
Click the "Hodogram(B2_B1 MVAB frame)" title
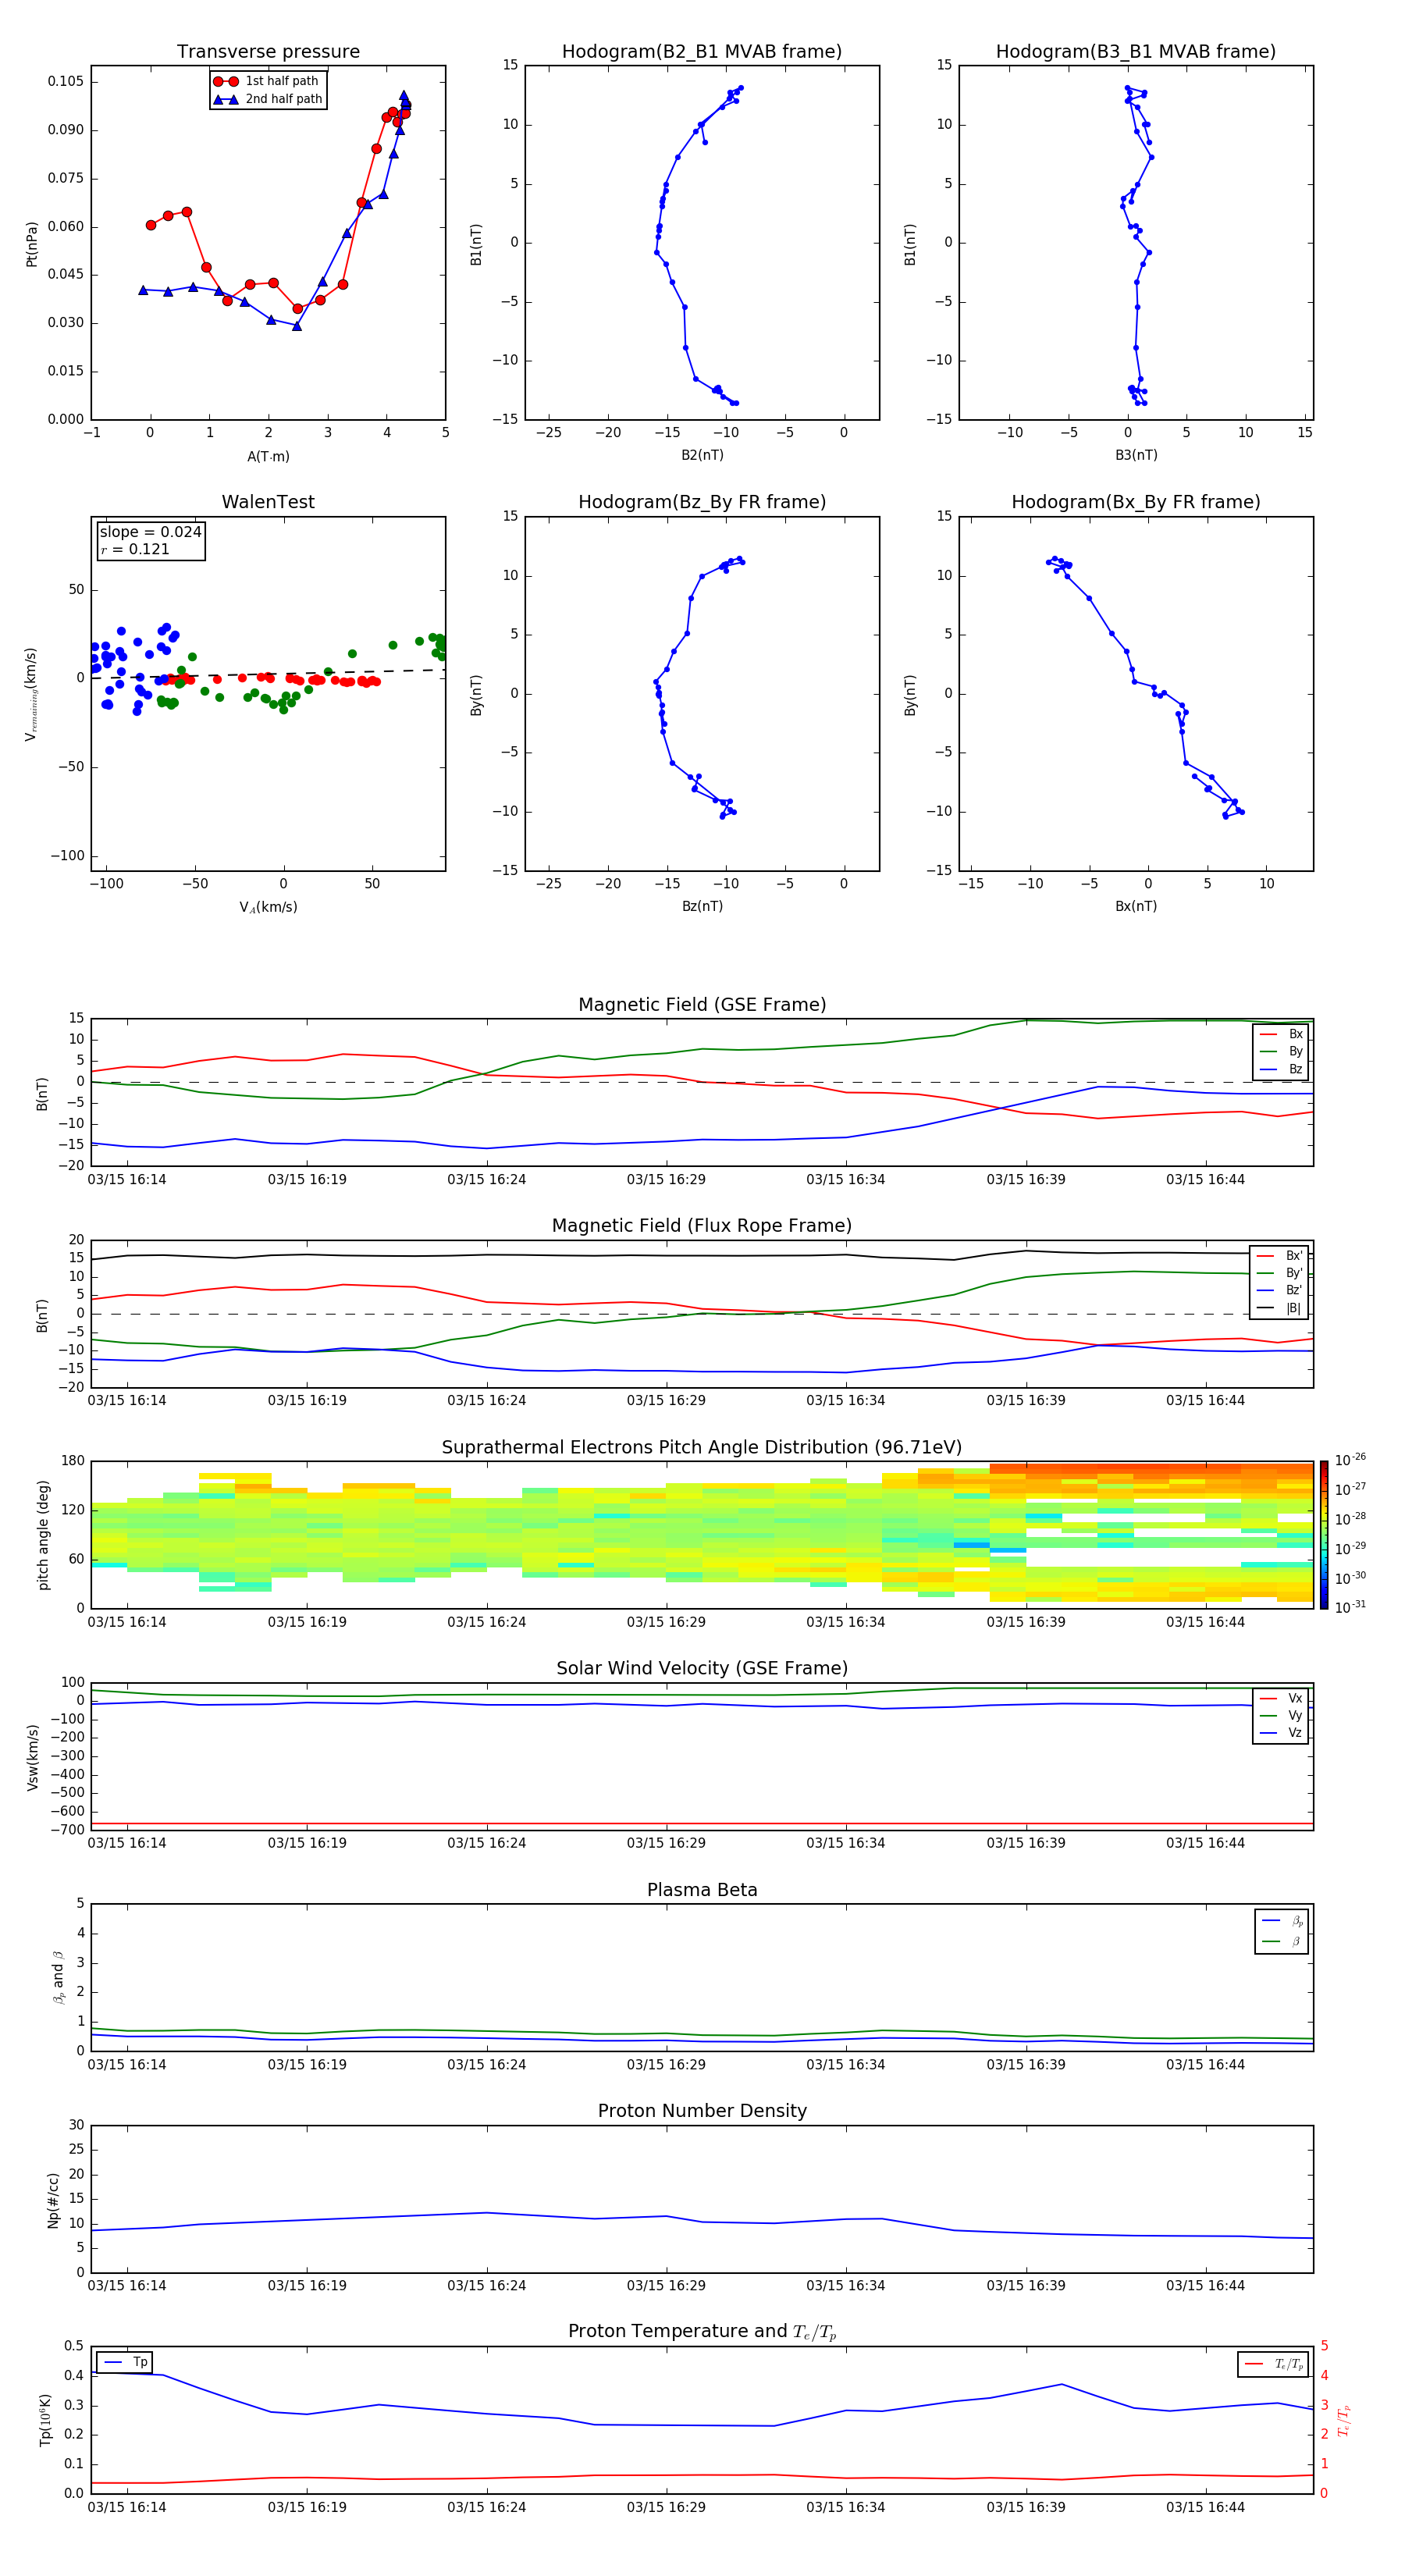click(x=702, y=52)
